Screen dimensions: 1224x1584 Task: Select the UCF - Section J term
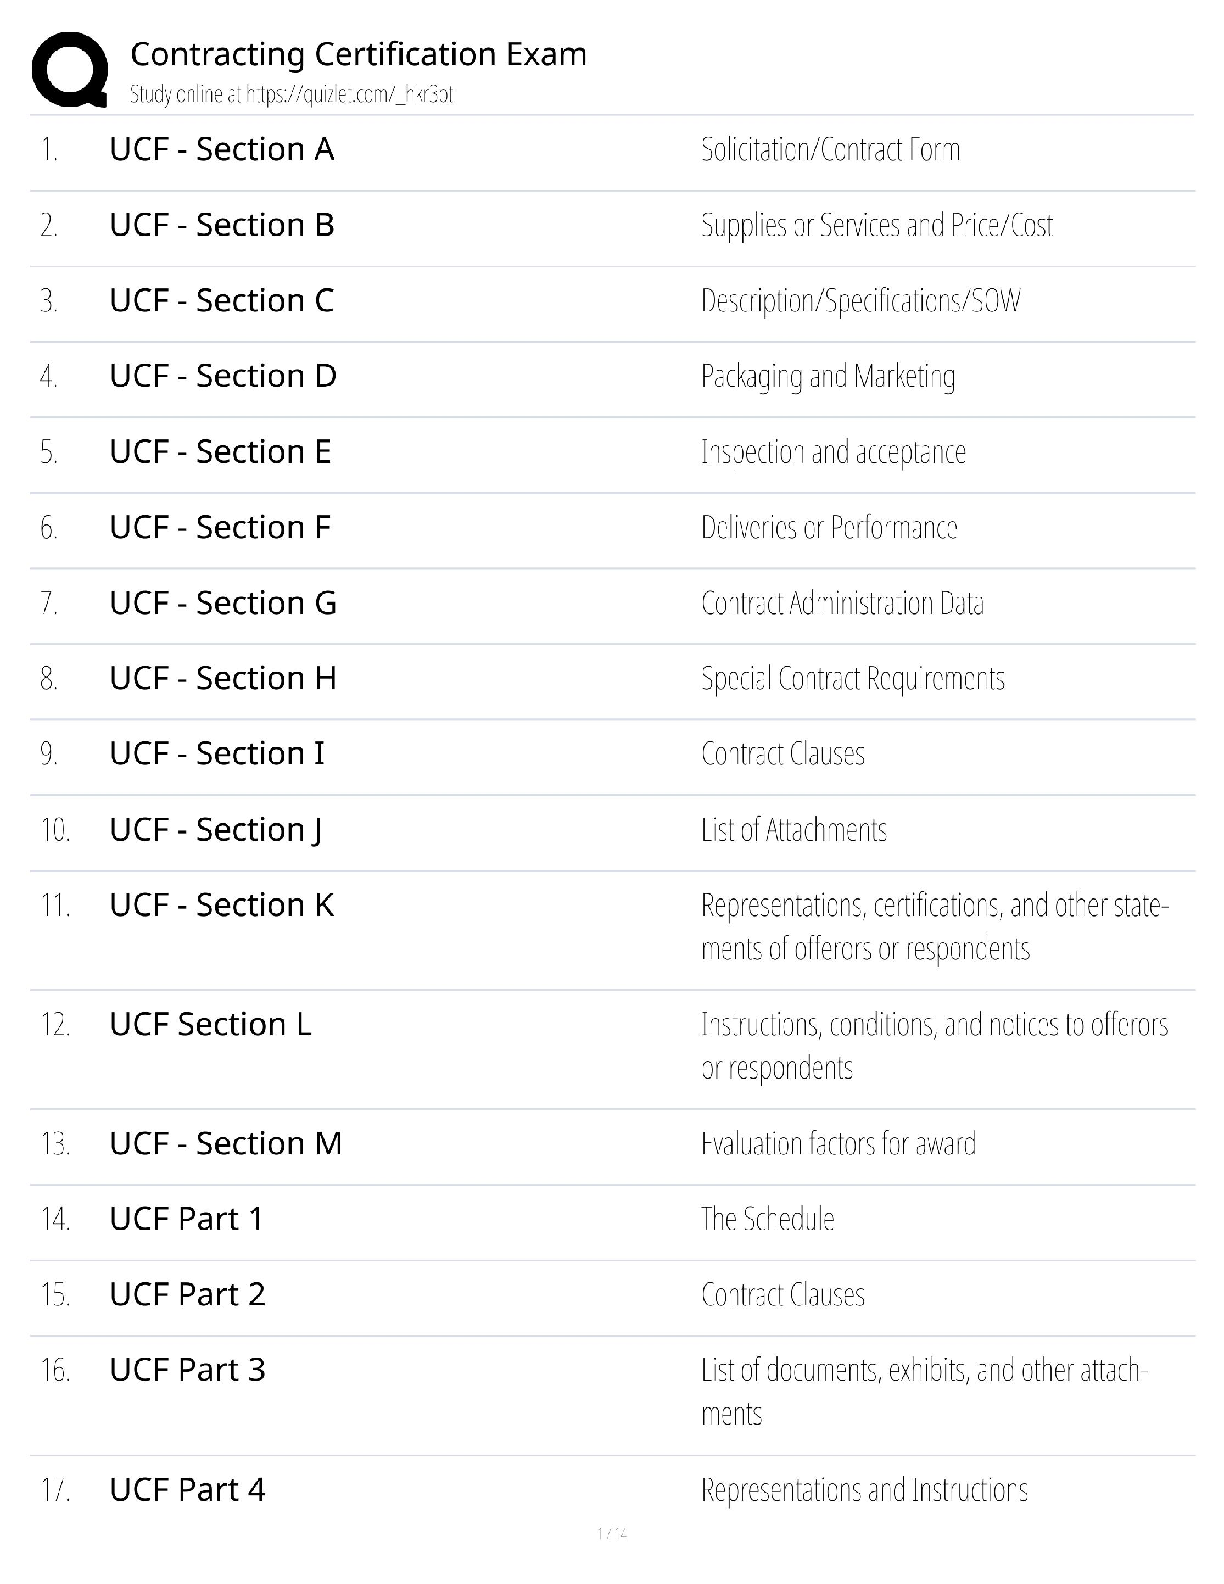click(215, 830)
